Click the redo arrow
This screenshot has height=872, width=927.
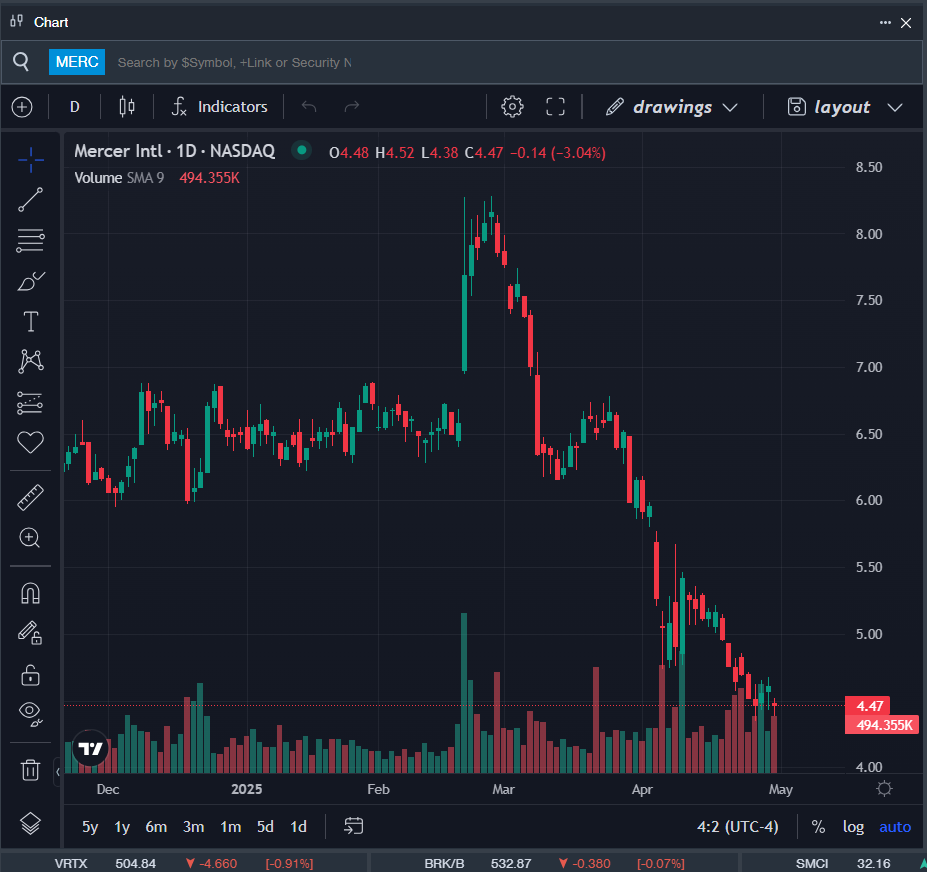point(352,106)
